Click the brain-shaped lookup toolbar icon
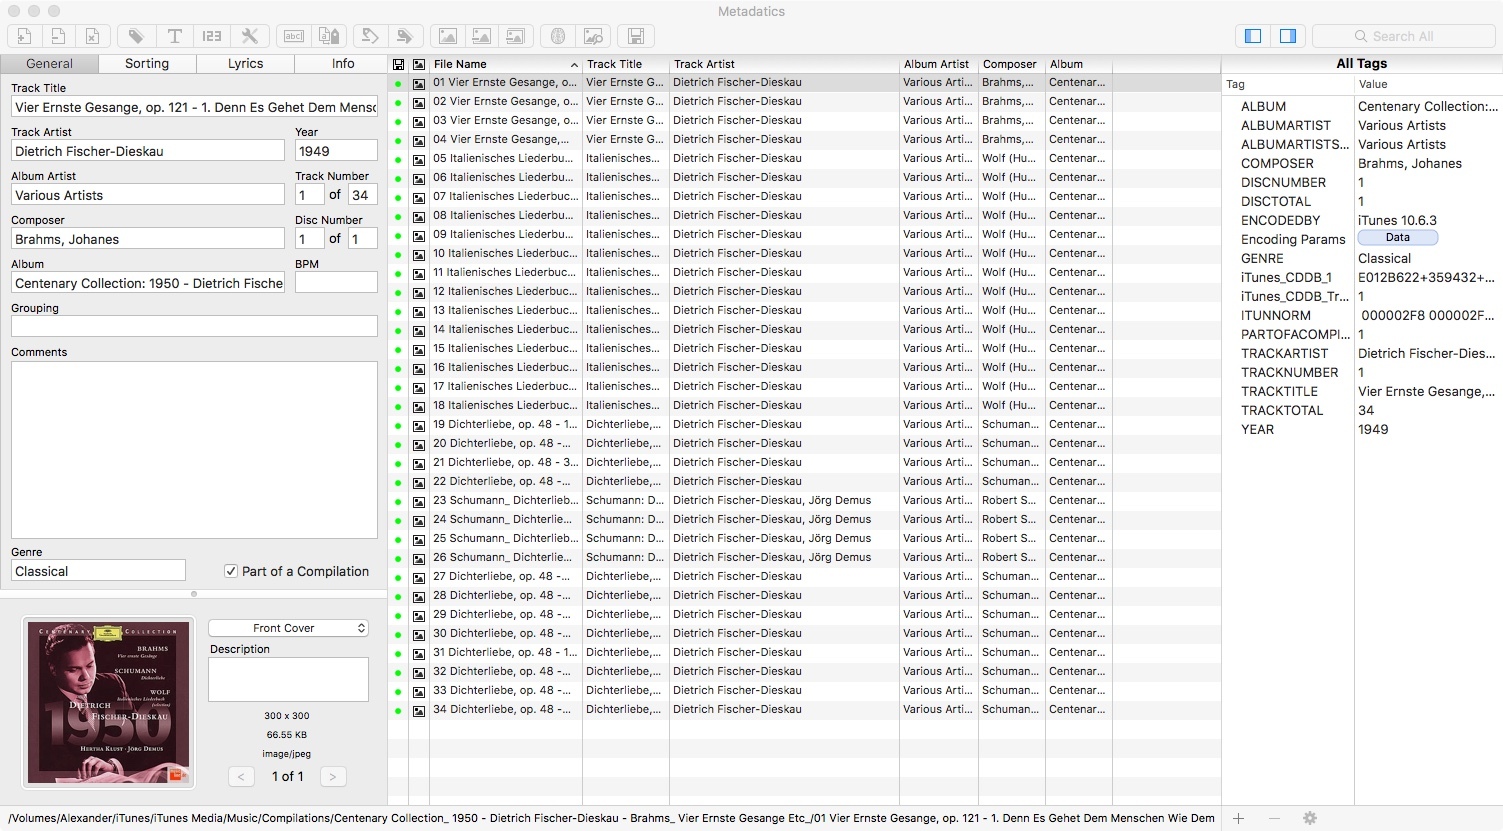Screen dimensions: 1503x831 558,36
